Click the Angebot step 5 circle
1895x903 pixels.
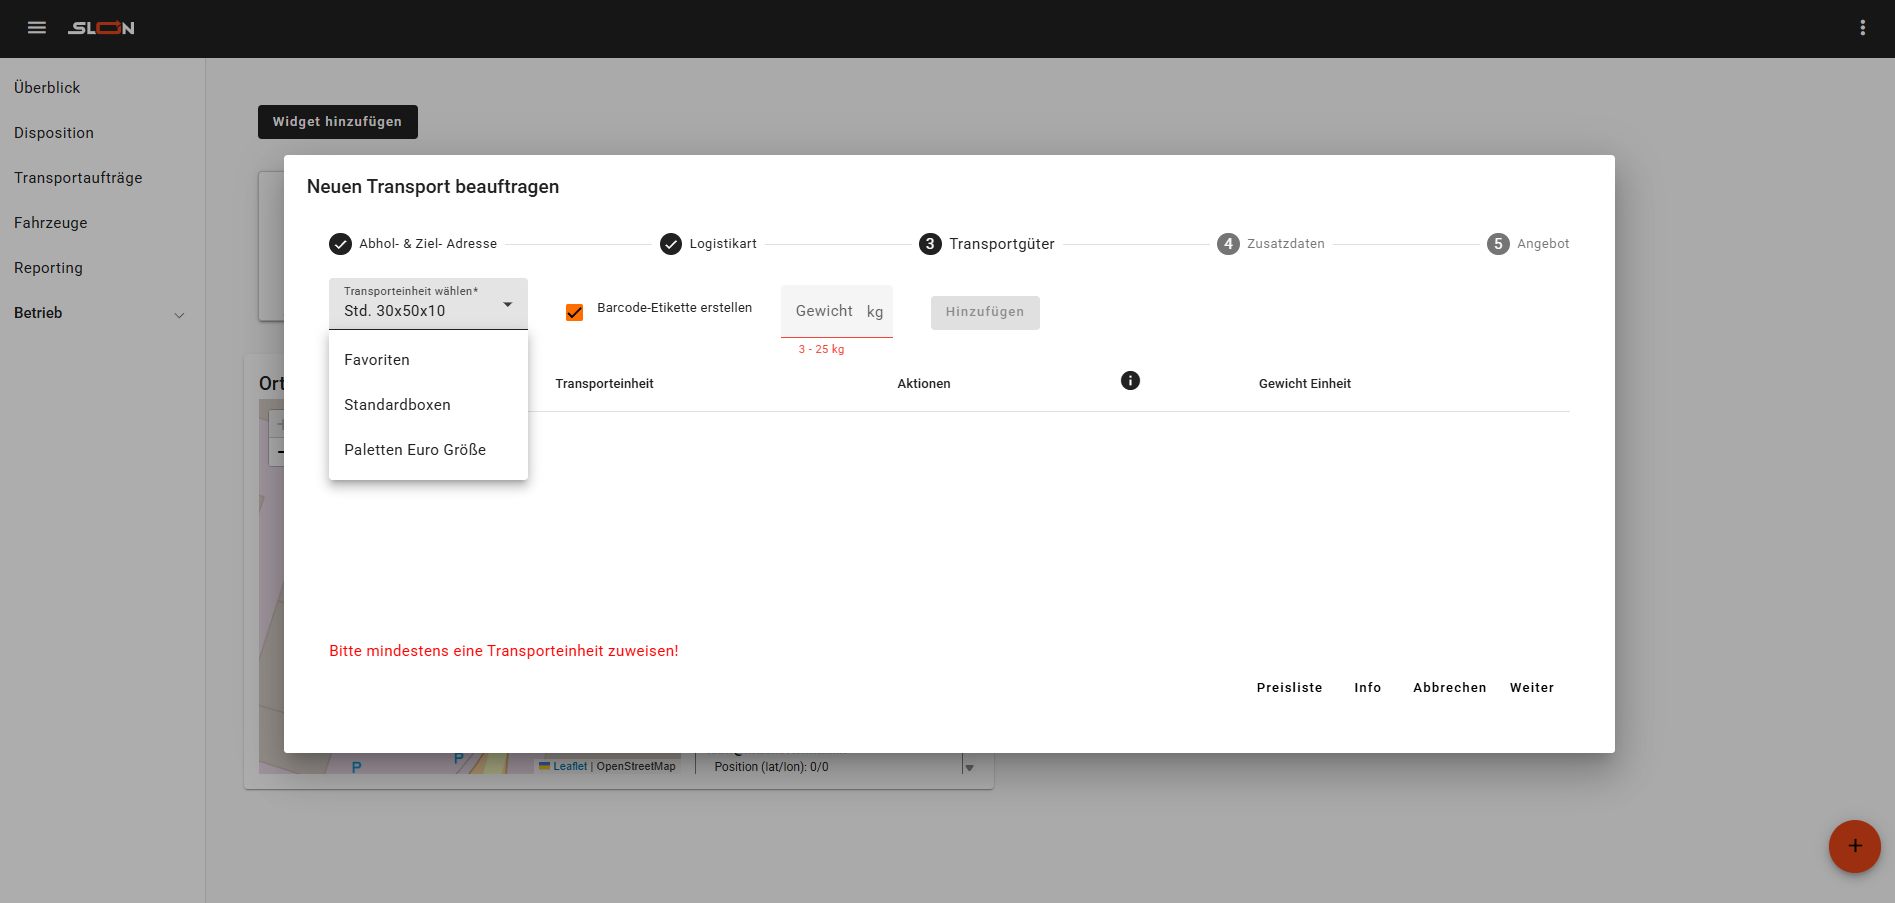pyautogui.click(x=1498, y=244)
